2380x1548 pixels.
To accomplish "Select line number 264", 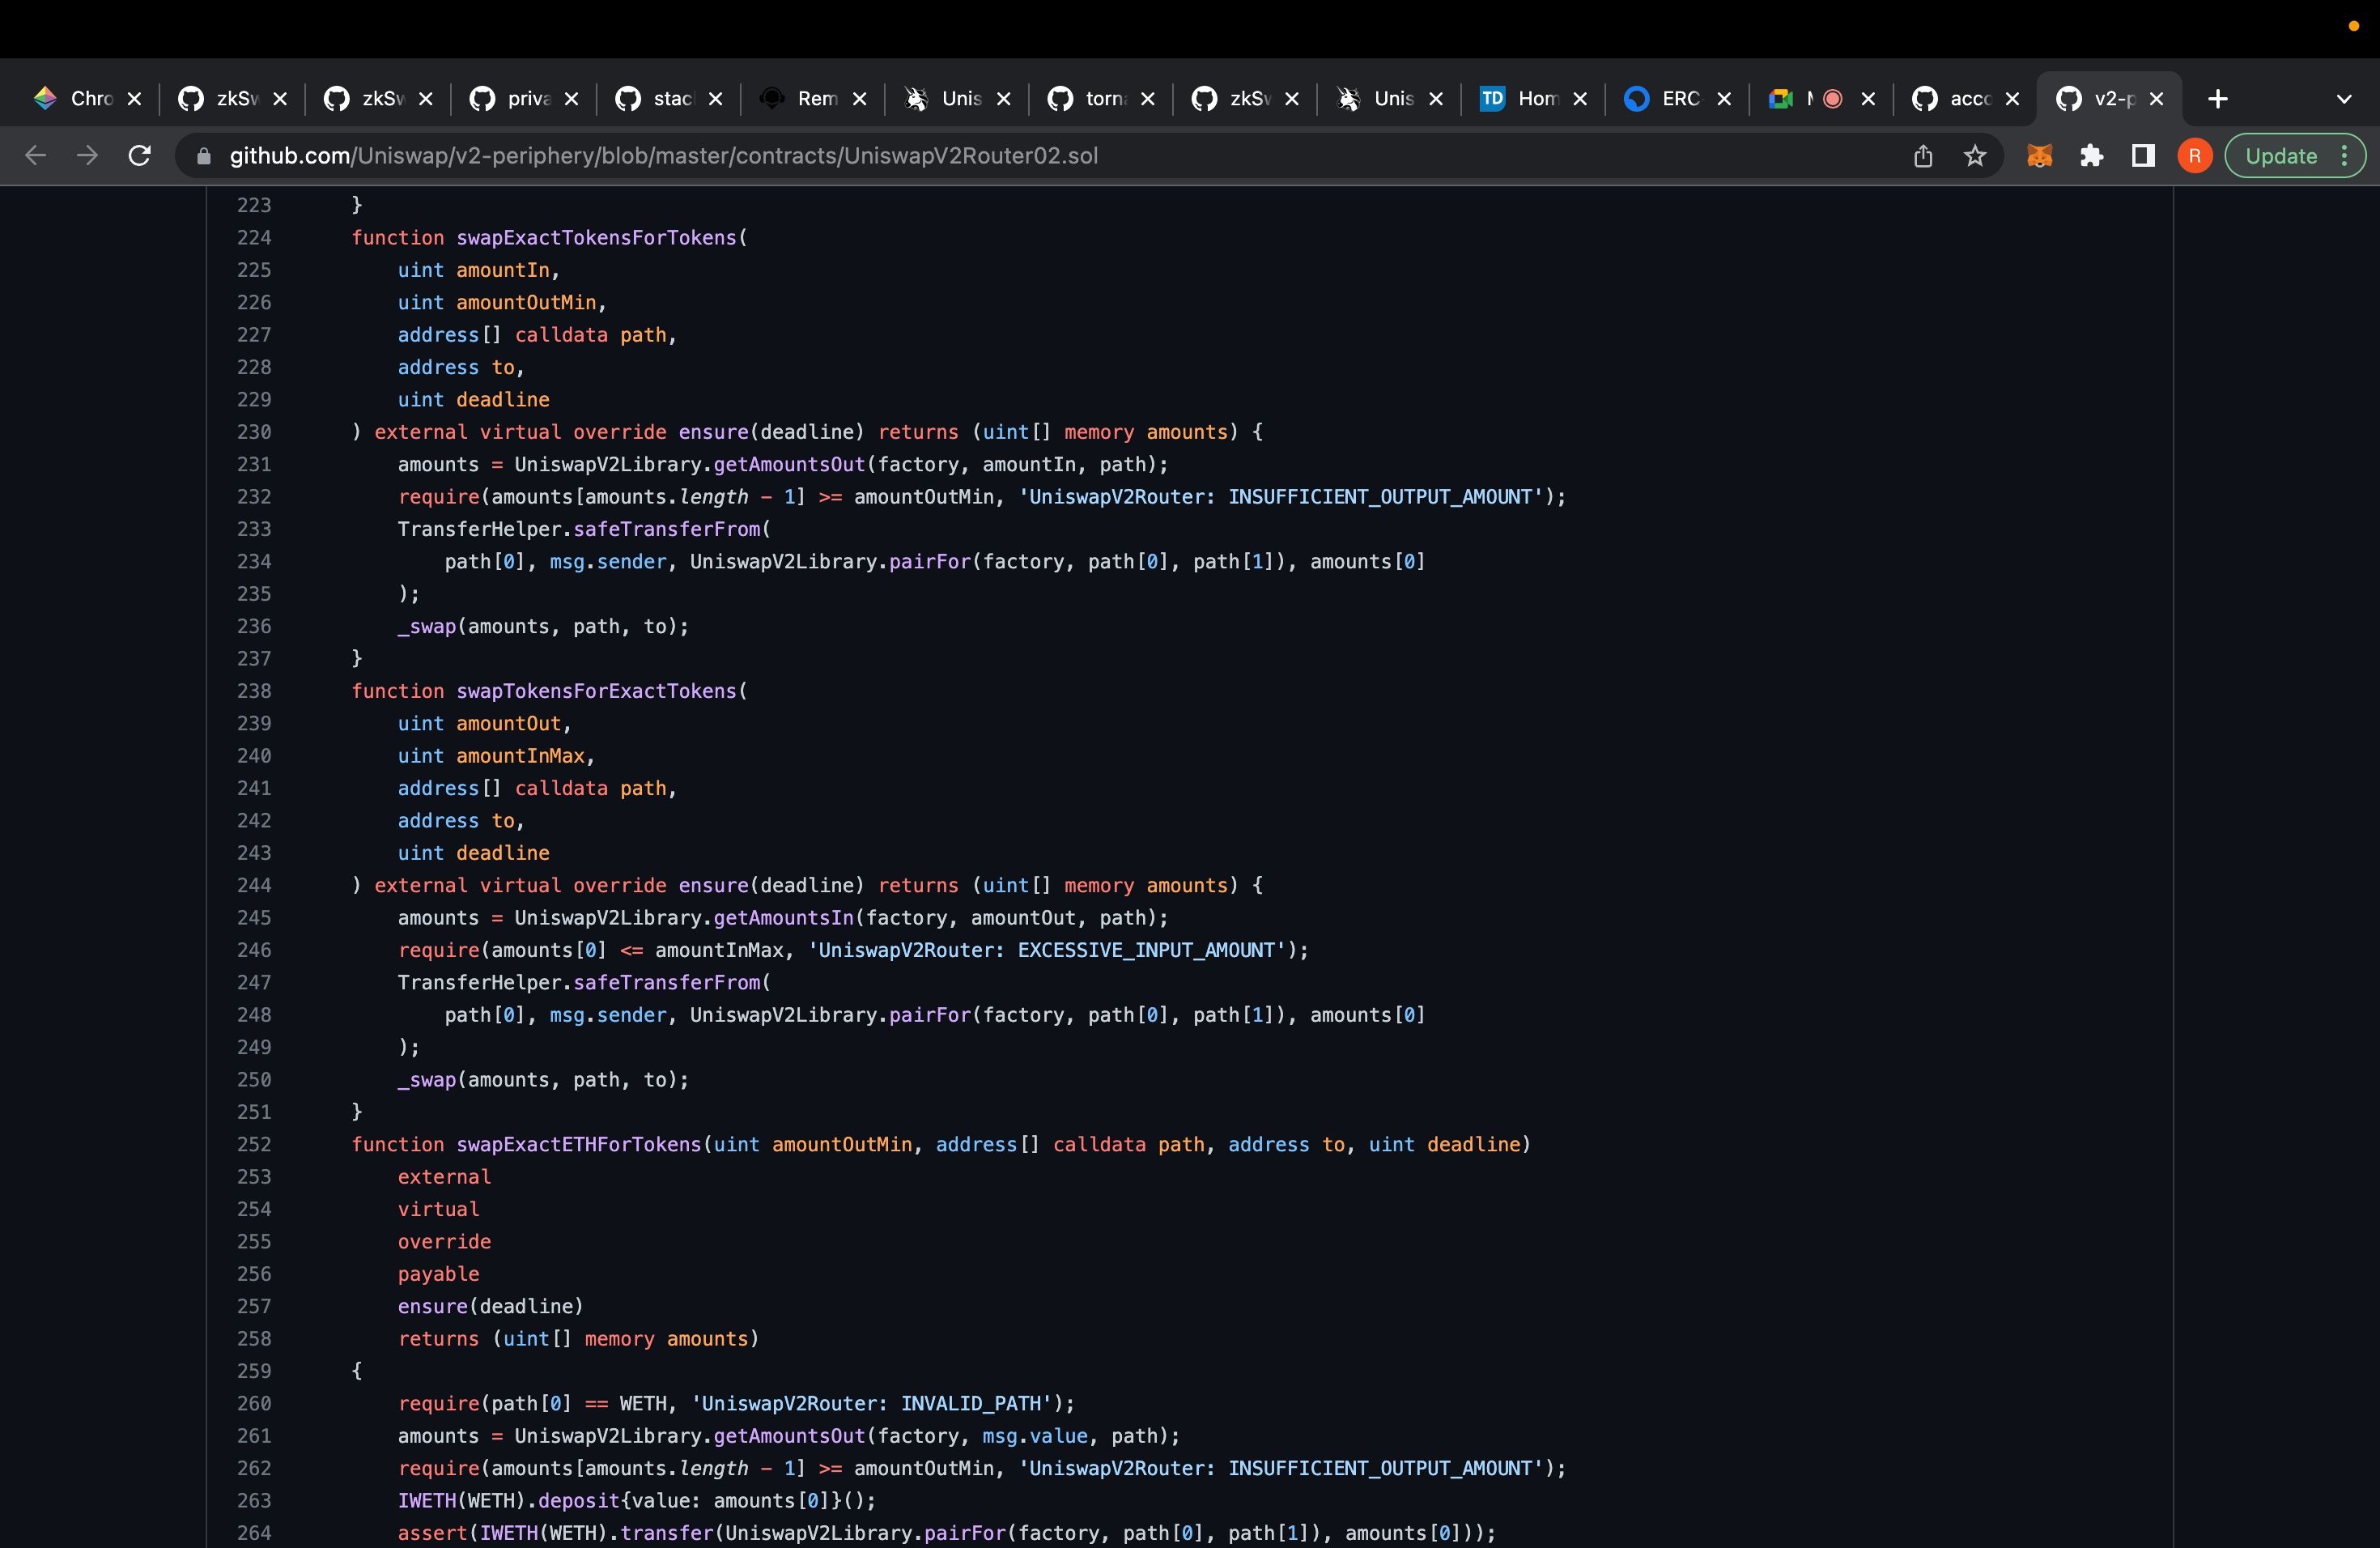I will point(254,1533).
